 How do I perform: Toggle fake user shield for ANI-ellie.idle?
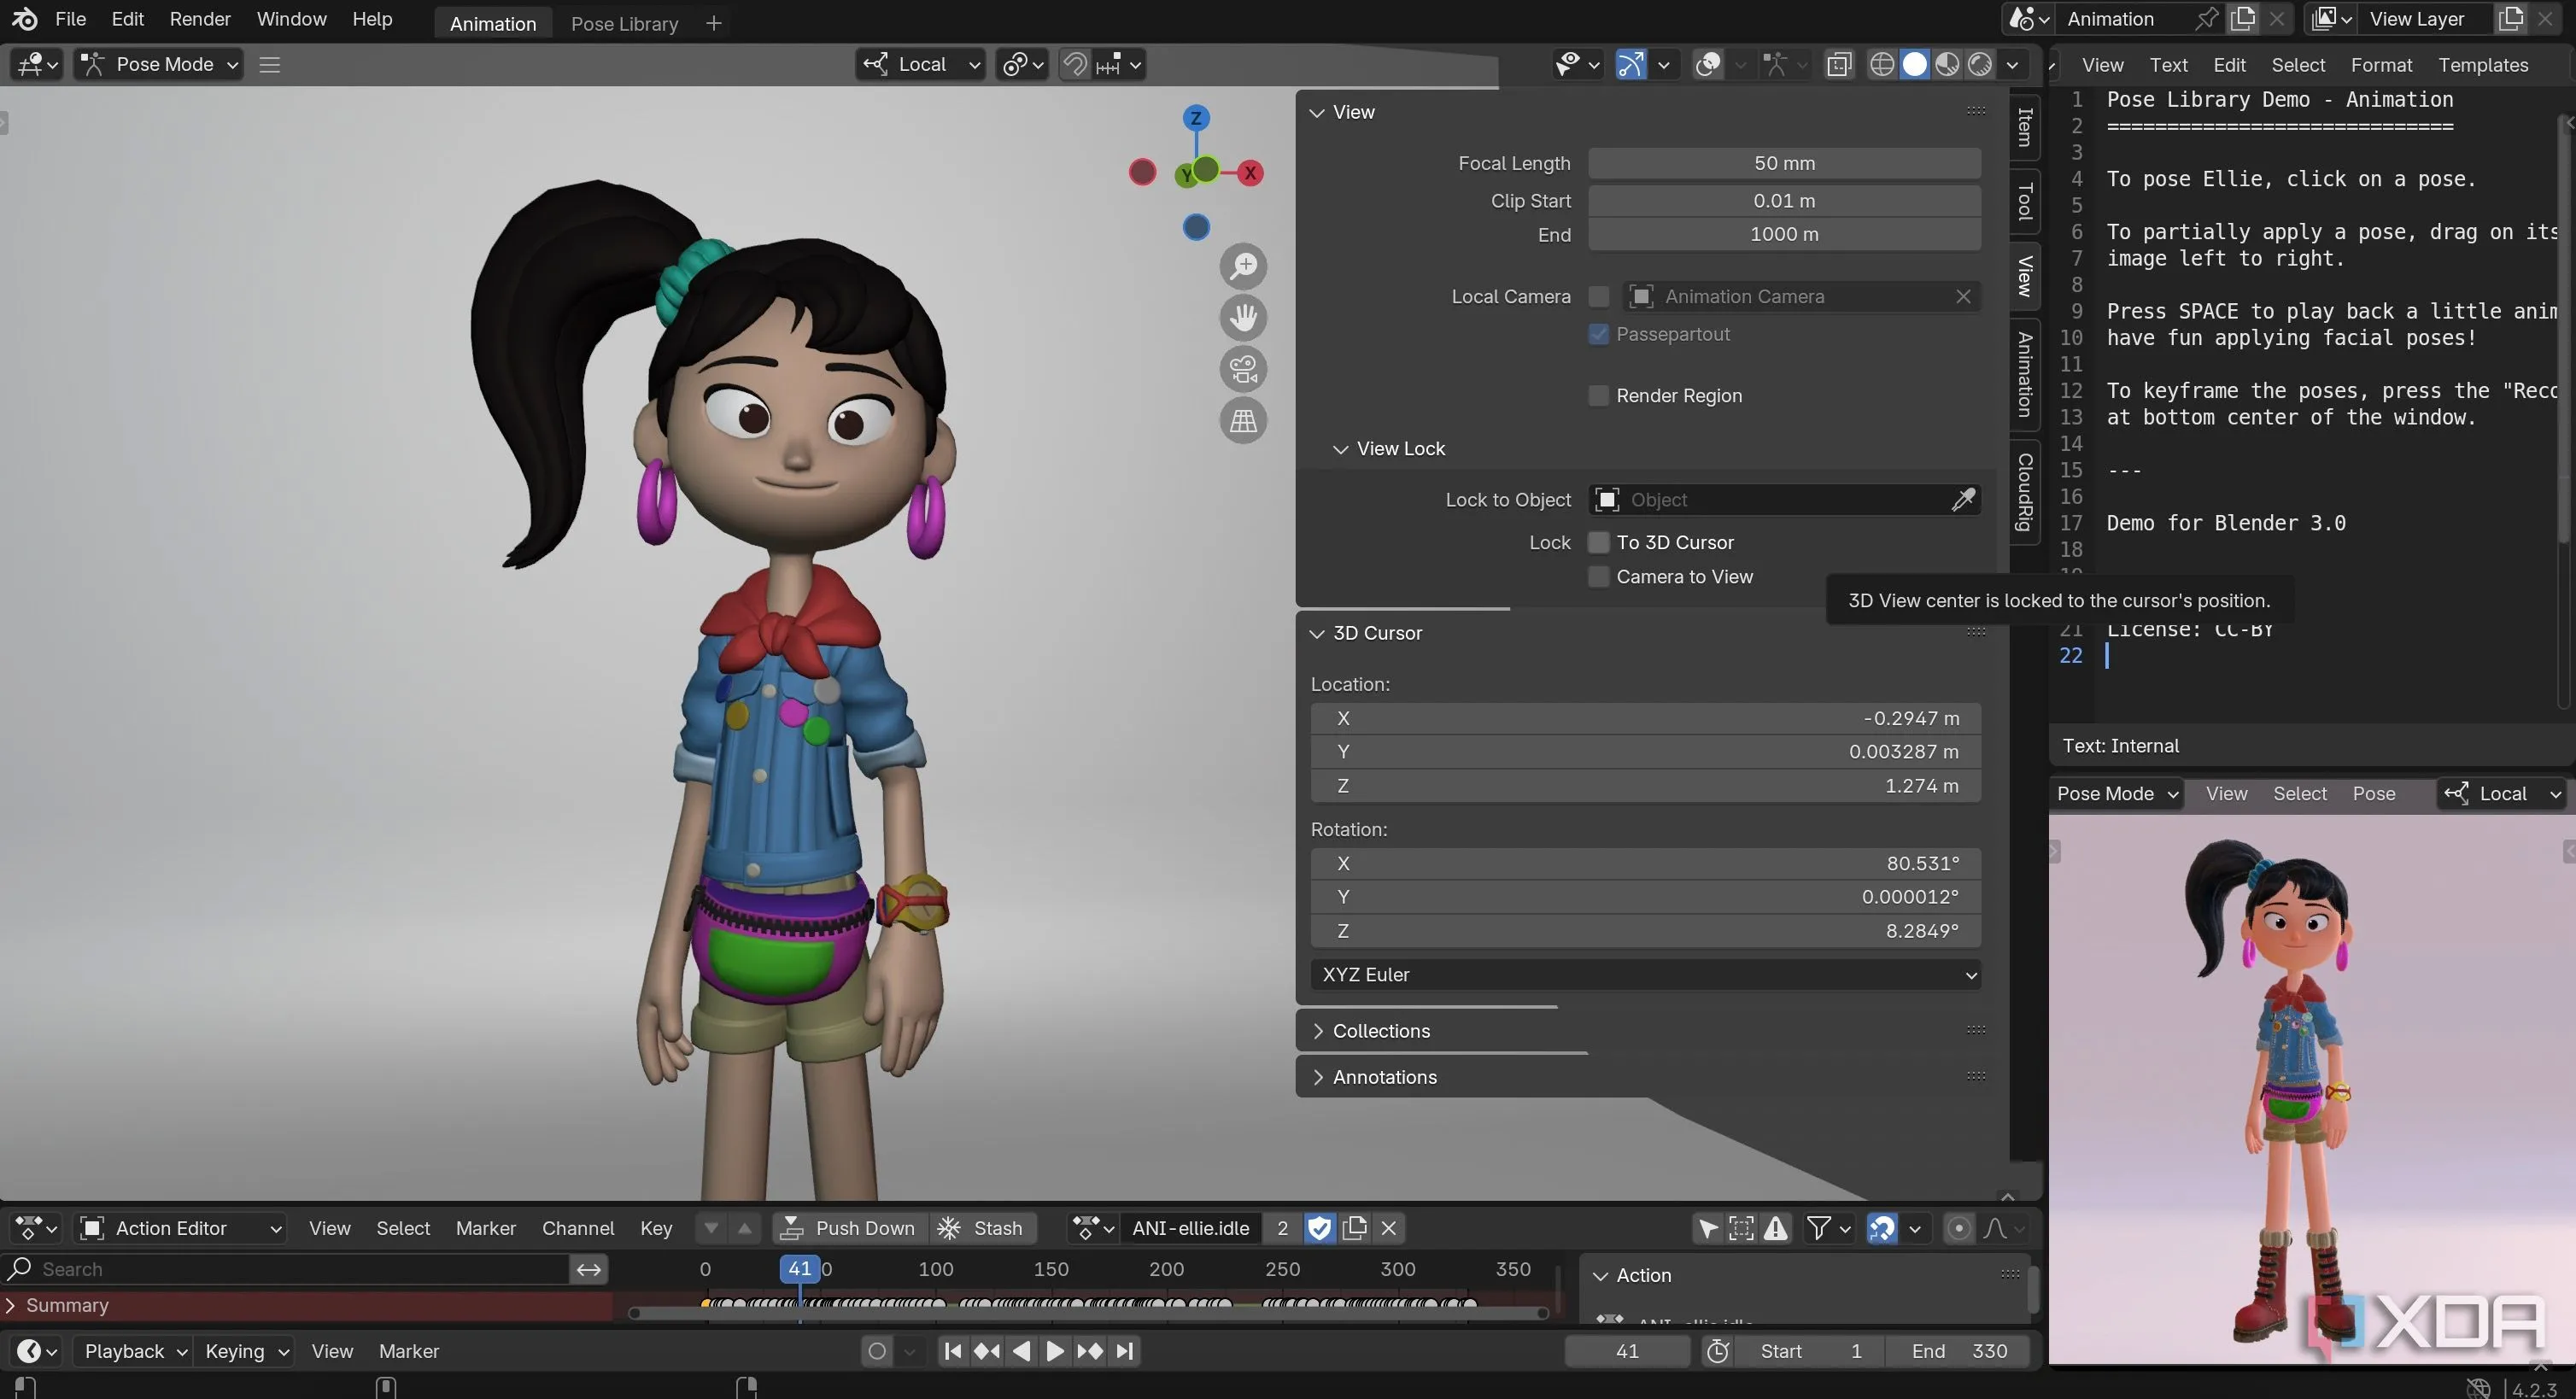click(x=1319, y=1228)
